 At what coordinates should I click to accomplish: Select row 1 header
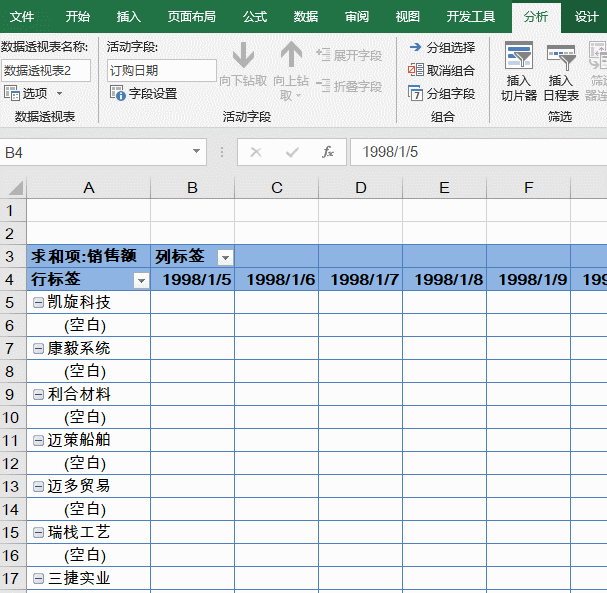[x=13, y=211]
